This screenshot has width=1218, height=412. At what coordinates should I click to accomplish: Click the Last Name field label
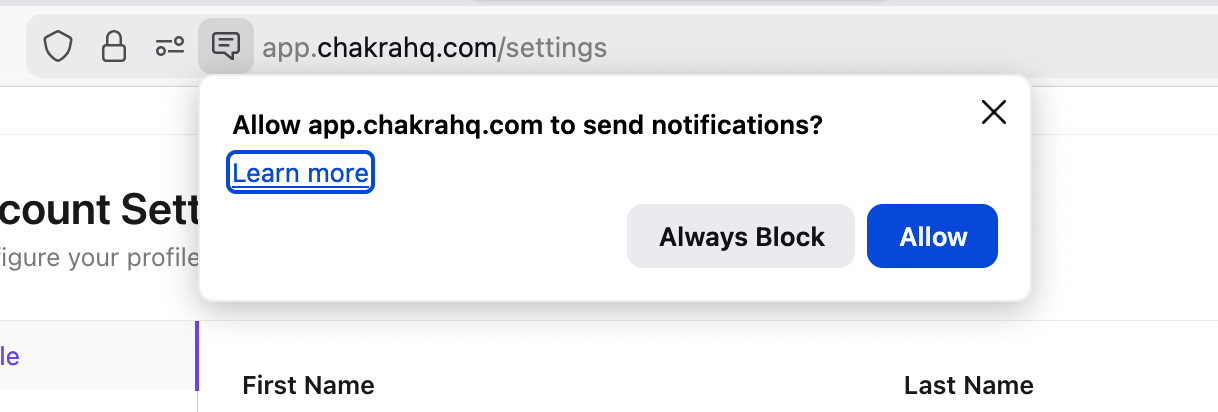click(x=968, y=385)
